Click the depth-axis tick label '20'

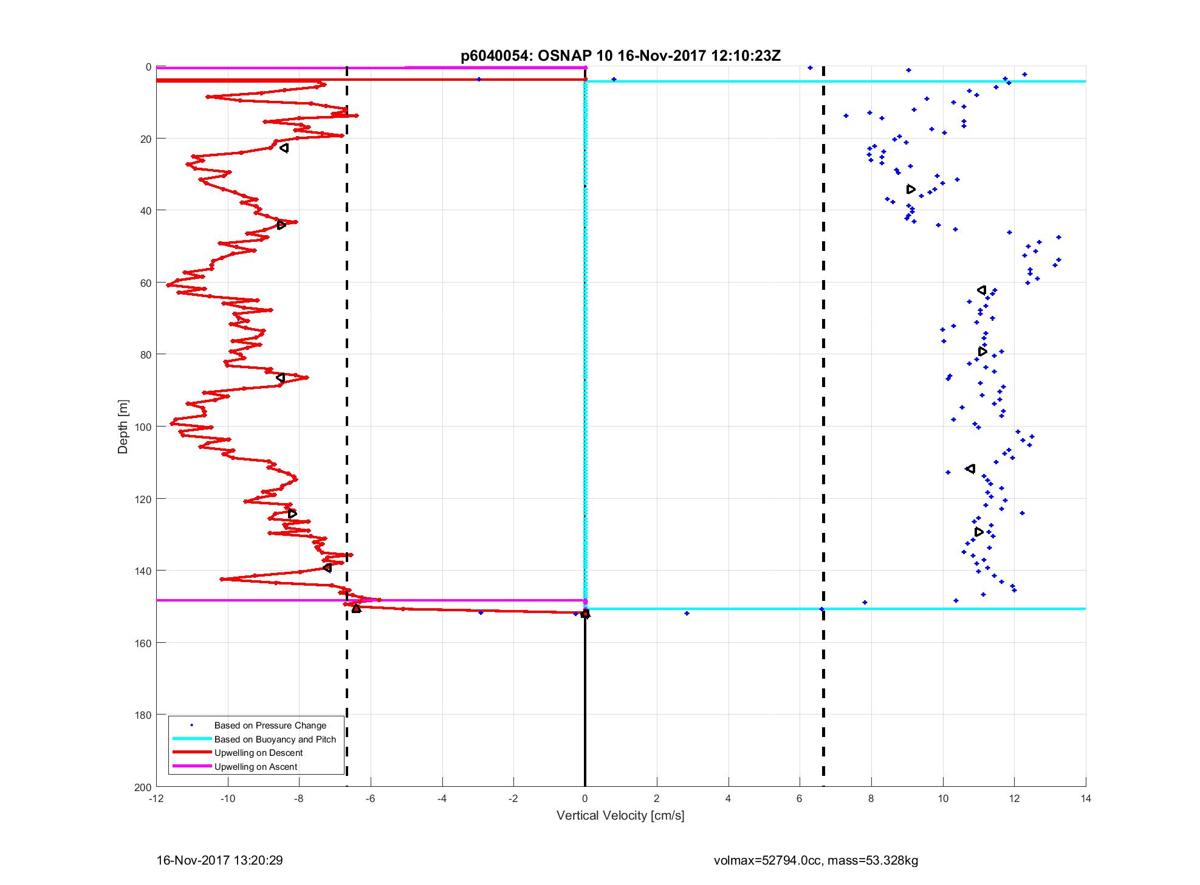pyautogui.click(x=145, y=139)
